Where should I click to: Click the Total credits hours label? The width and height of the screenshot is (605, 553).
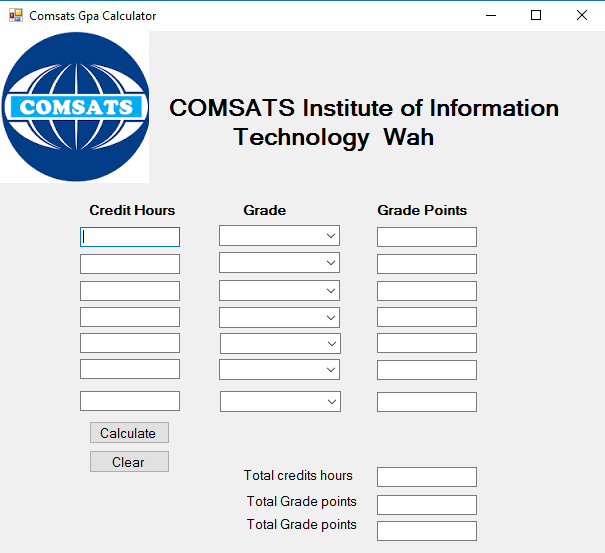[298, 475]
